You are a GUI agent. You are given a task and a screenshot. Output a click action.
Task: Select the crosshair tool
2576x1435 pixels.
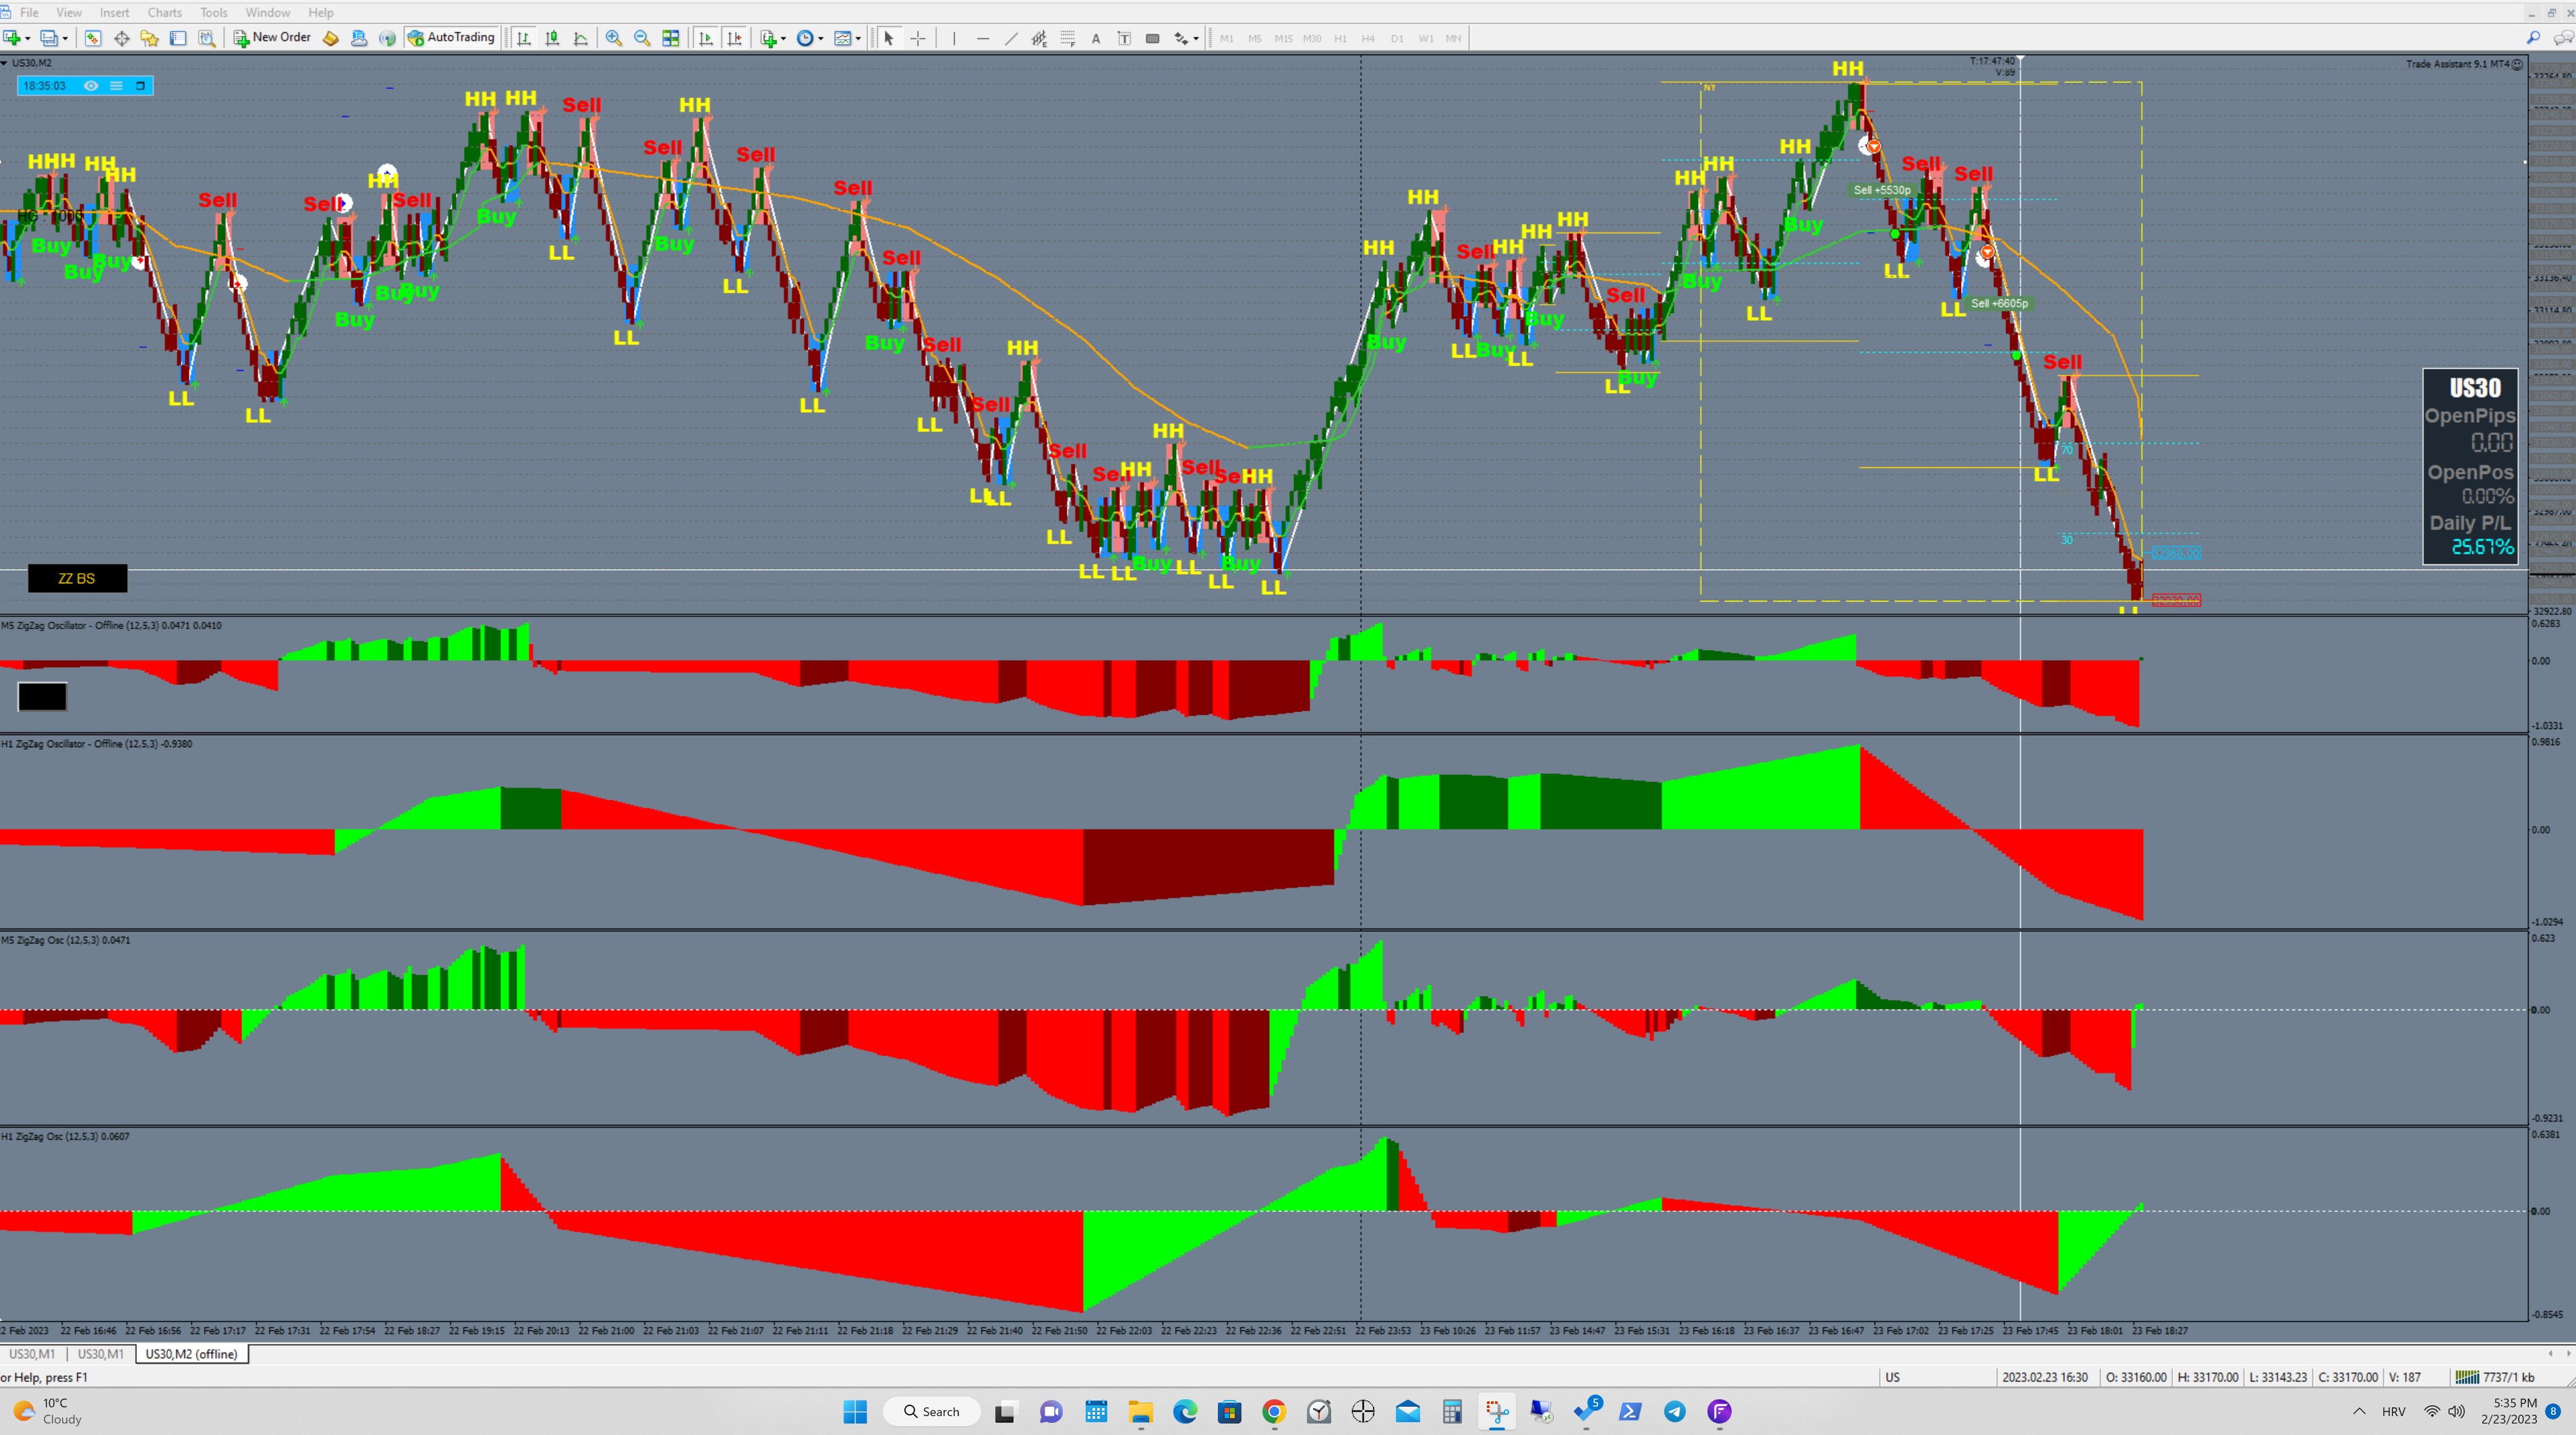[918, 38]
